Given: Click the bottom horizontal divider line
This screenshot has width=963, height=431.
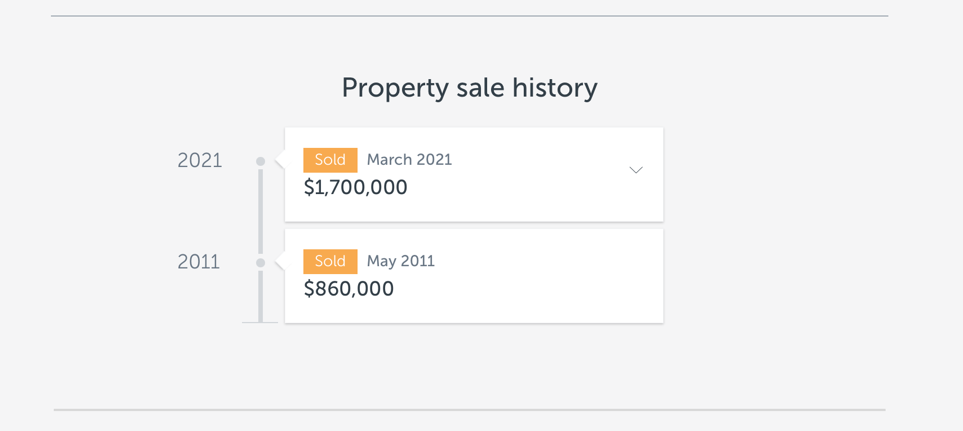Looking at the screenshot, I should click(x=469, y=409).
